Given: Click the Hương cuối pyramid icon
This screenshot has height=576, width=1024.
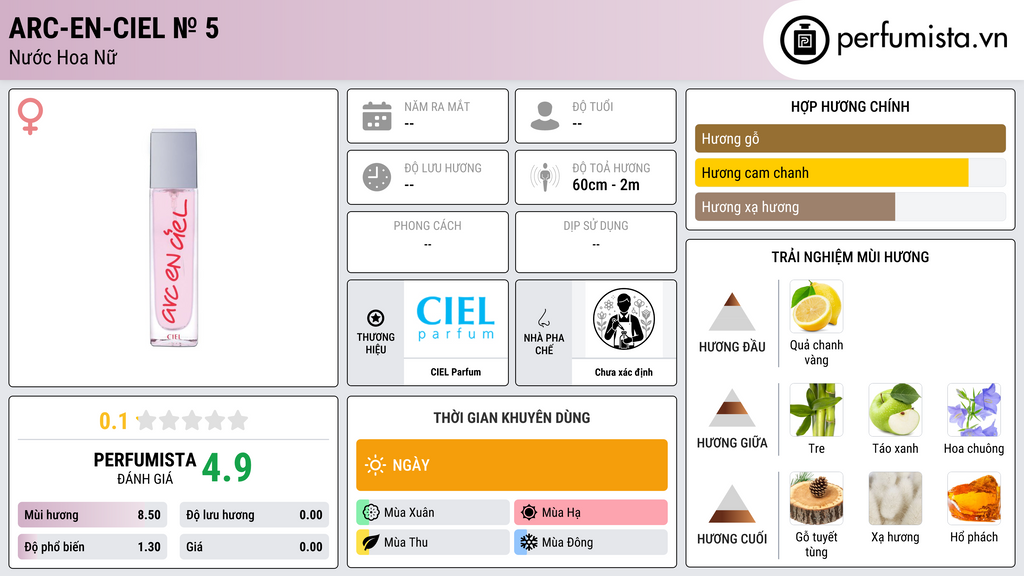Looking at the screenshot, I should pyautogui.click(x=732, y=504).
